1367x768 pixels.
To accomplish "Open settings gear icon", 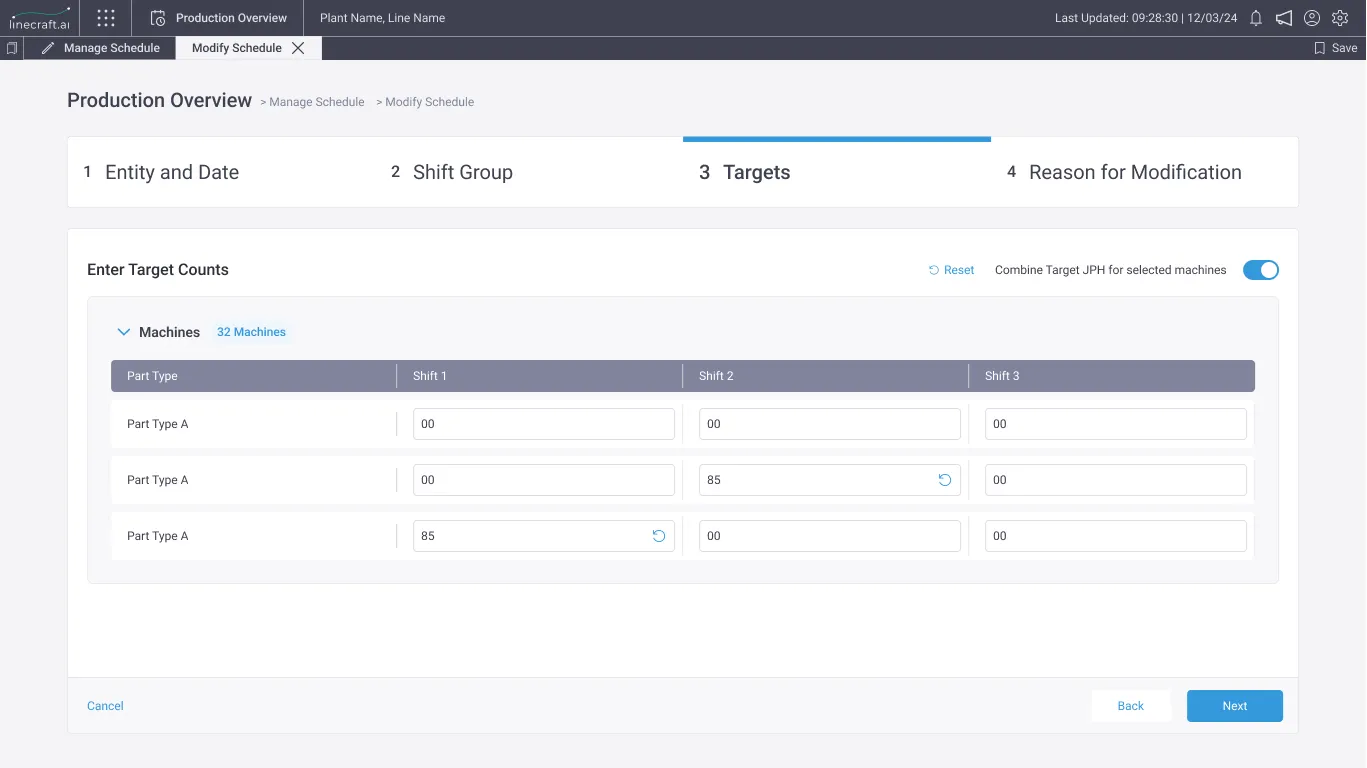I will [1340, 18].
